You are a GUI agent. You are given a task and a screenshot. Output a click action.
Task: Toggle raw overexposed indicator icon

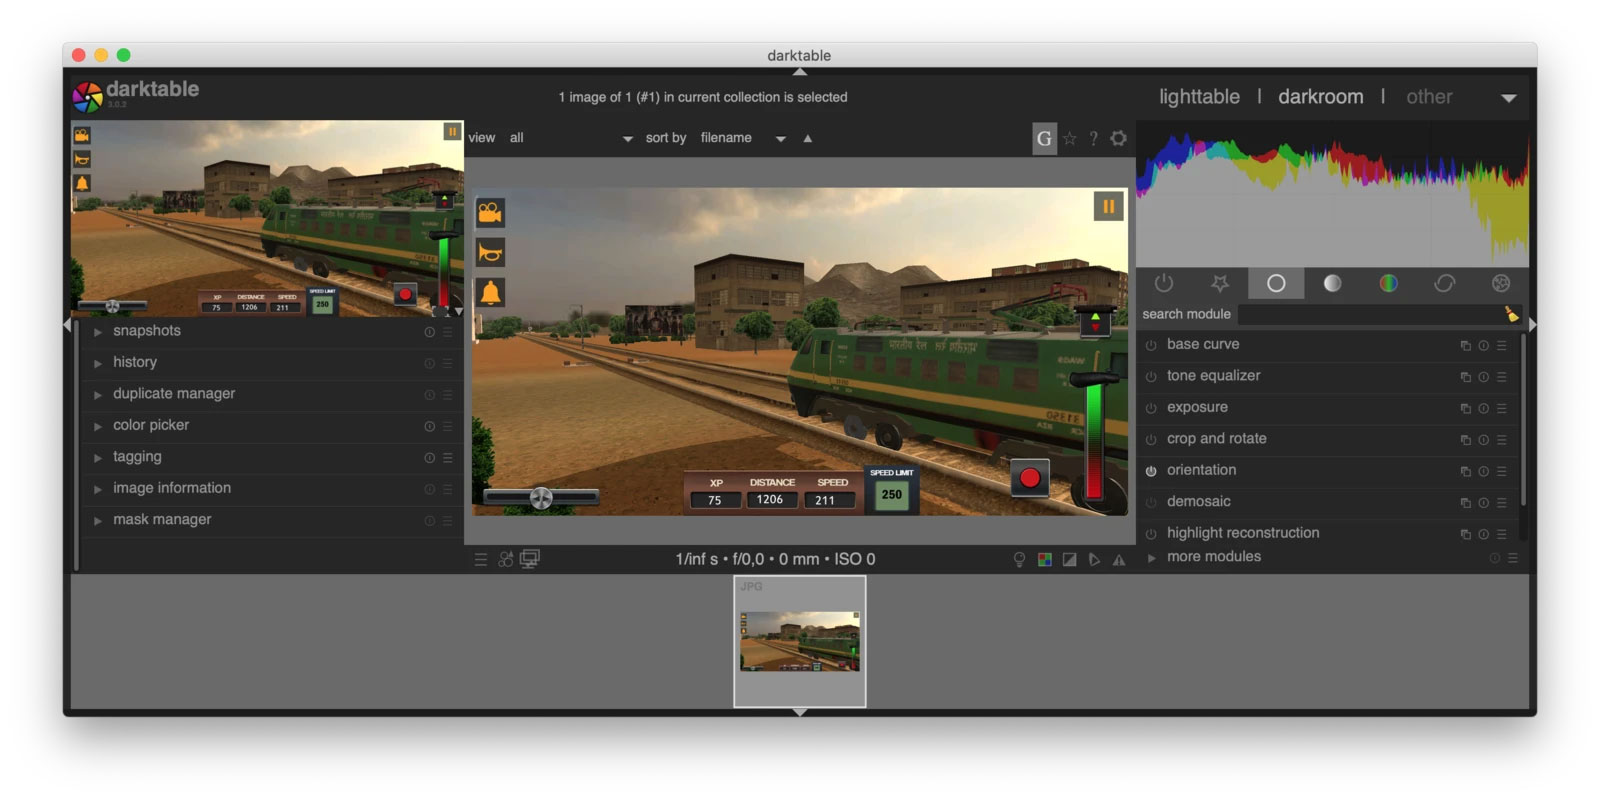[x=1044, y=560]
